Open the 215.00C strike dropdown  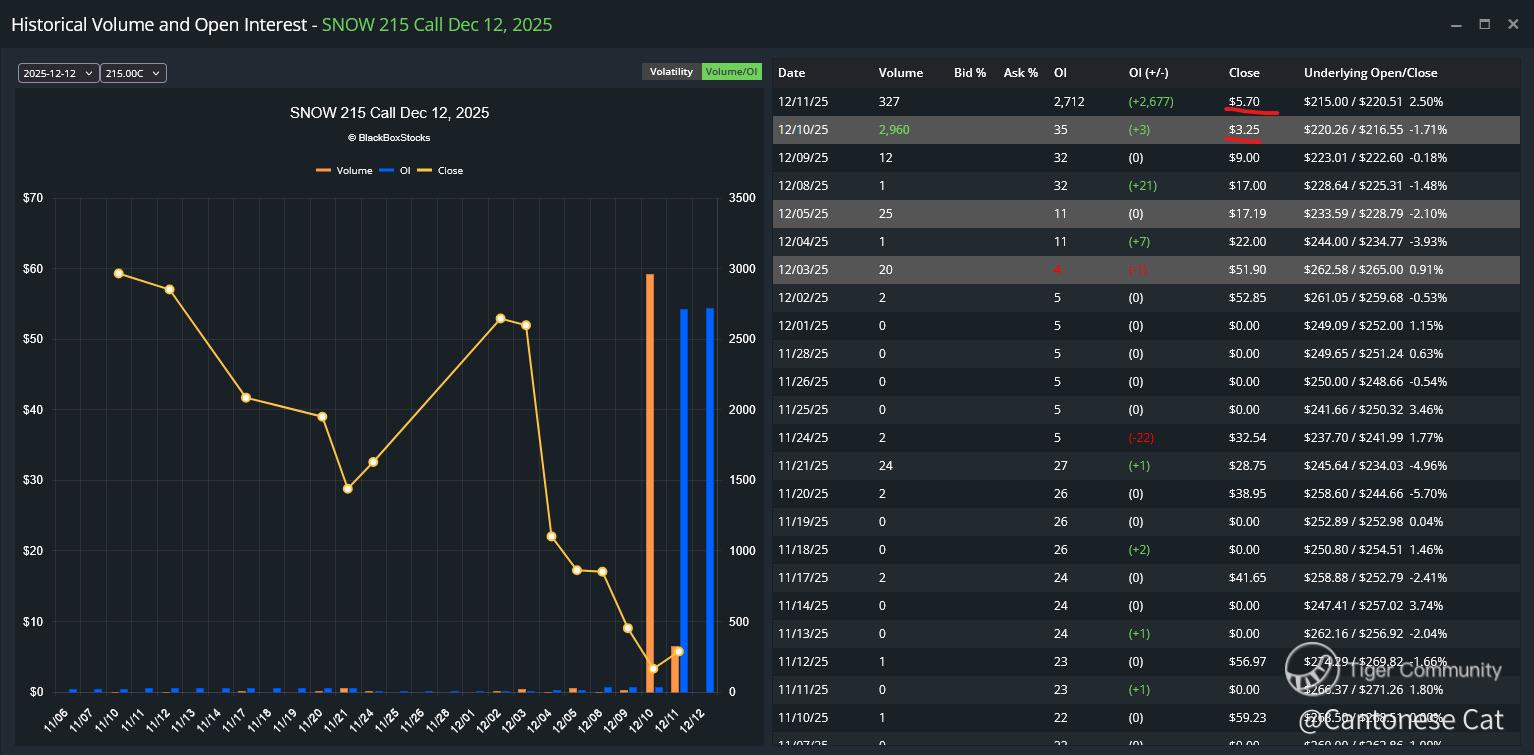pos(132,73)
